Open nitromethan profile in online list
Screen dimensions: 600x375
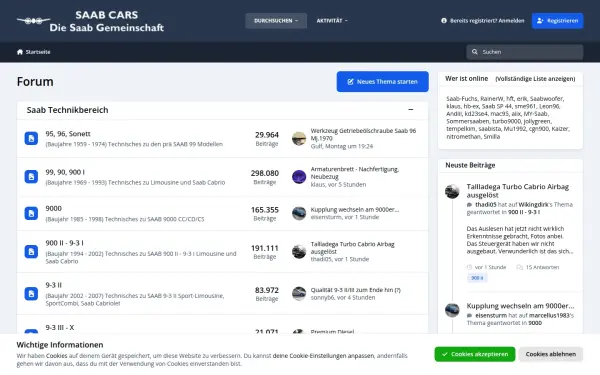[x=463, y=136]
